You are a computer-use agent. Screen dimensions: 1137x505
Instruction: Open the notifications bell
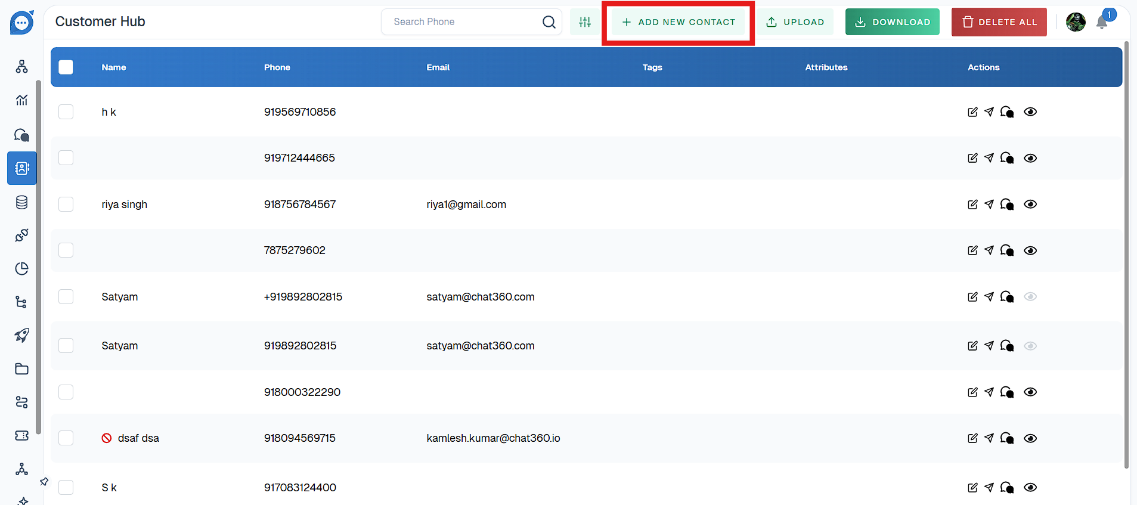tap(1102, 23)
